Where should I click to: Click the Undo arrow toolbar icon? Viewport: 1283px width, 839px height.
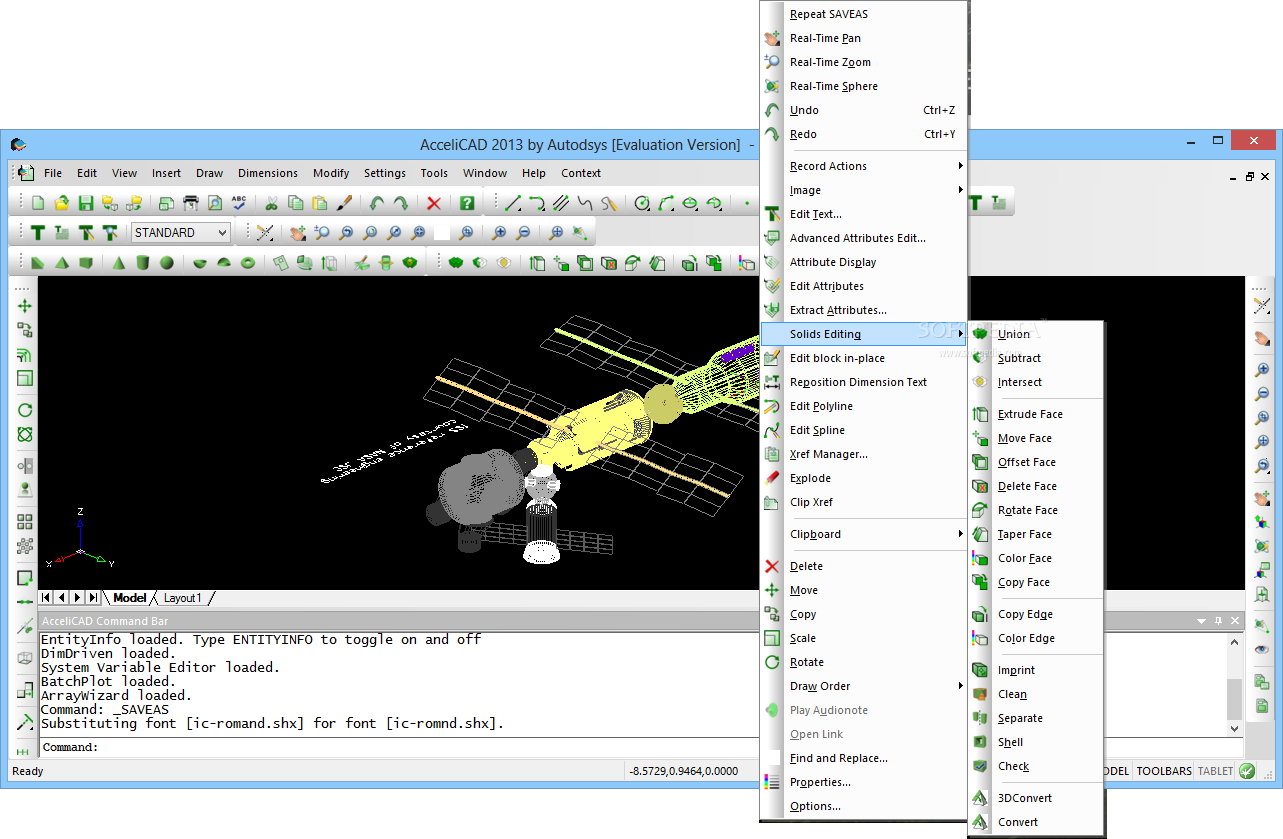pyautogui.click(x=376, y=203)
